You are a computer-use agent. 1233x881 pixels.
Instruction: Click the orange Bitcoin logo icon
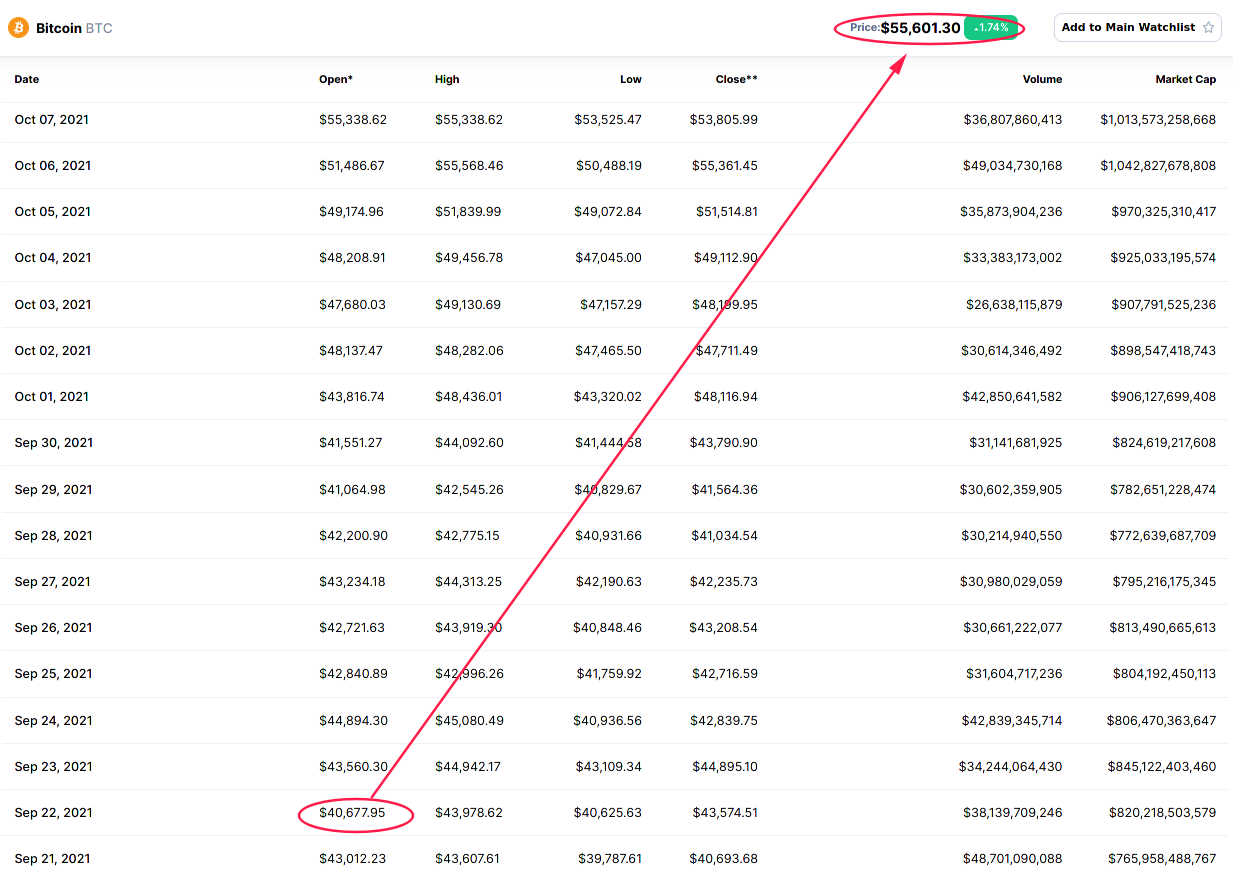pyautogui.click(x=18, y=28)
